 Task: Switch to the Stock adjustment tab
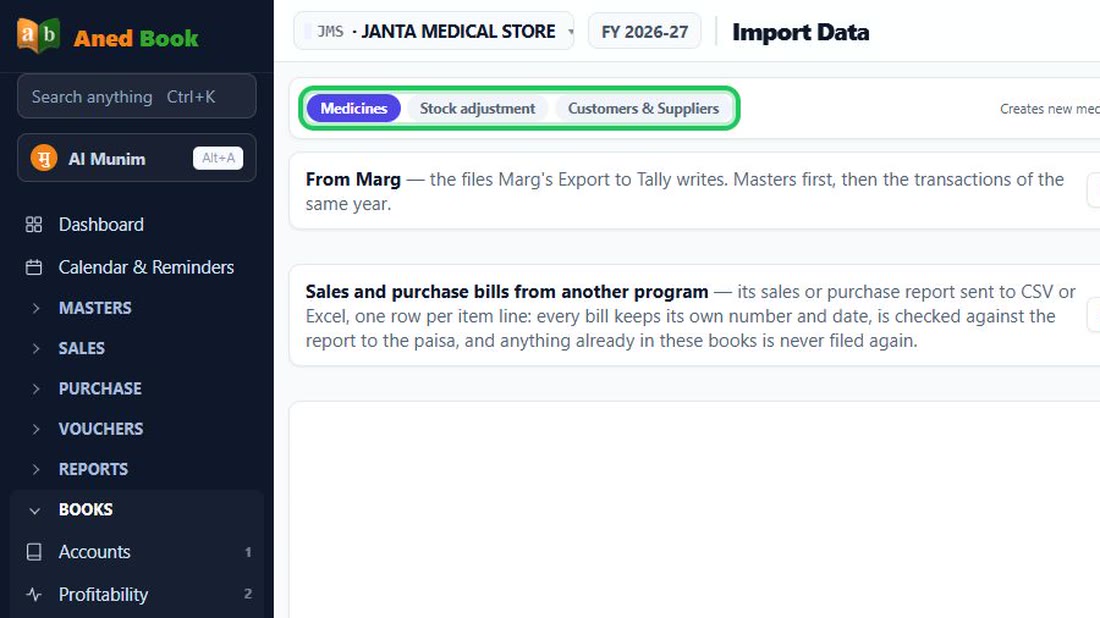[x=477, y=109]
